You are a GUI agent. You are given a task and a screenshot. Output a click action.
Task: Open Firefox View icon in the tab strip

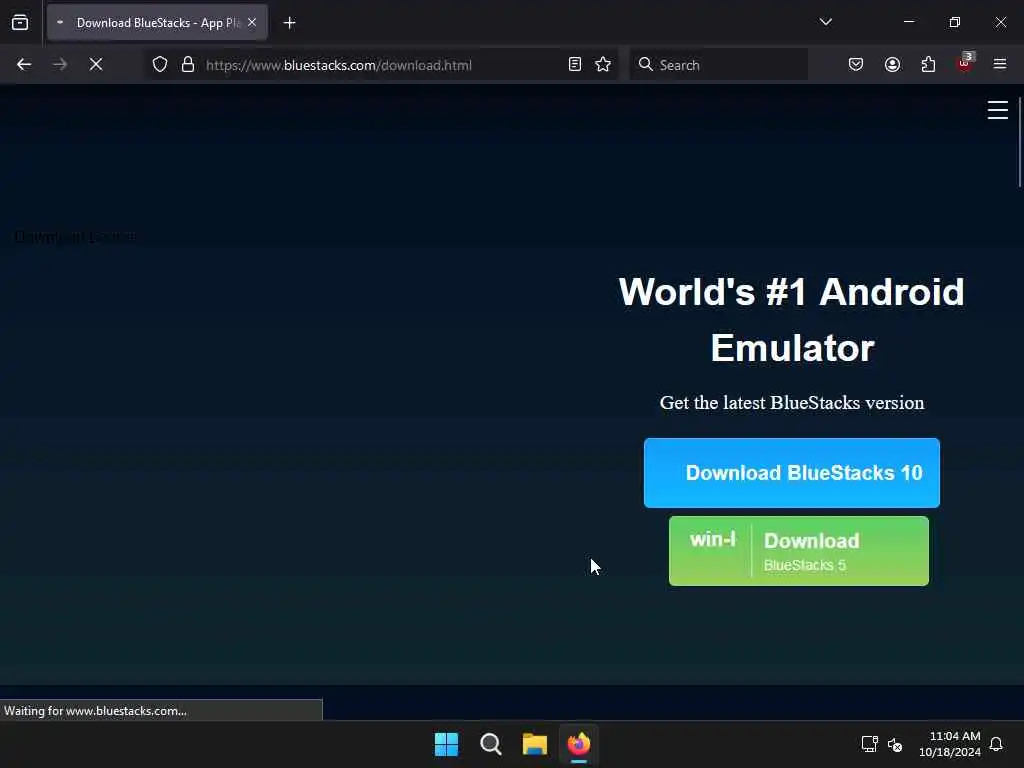coord(20,22)
